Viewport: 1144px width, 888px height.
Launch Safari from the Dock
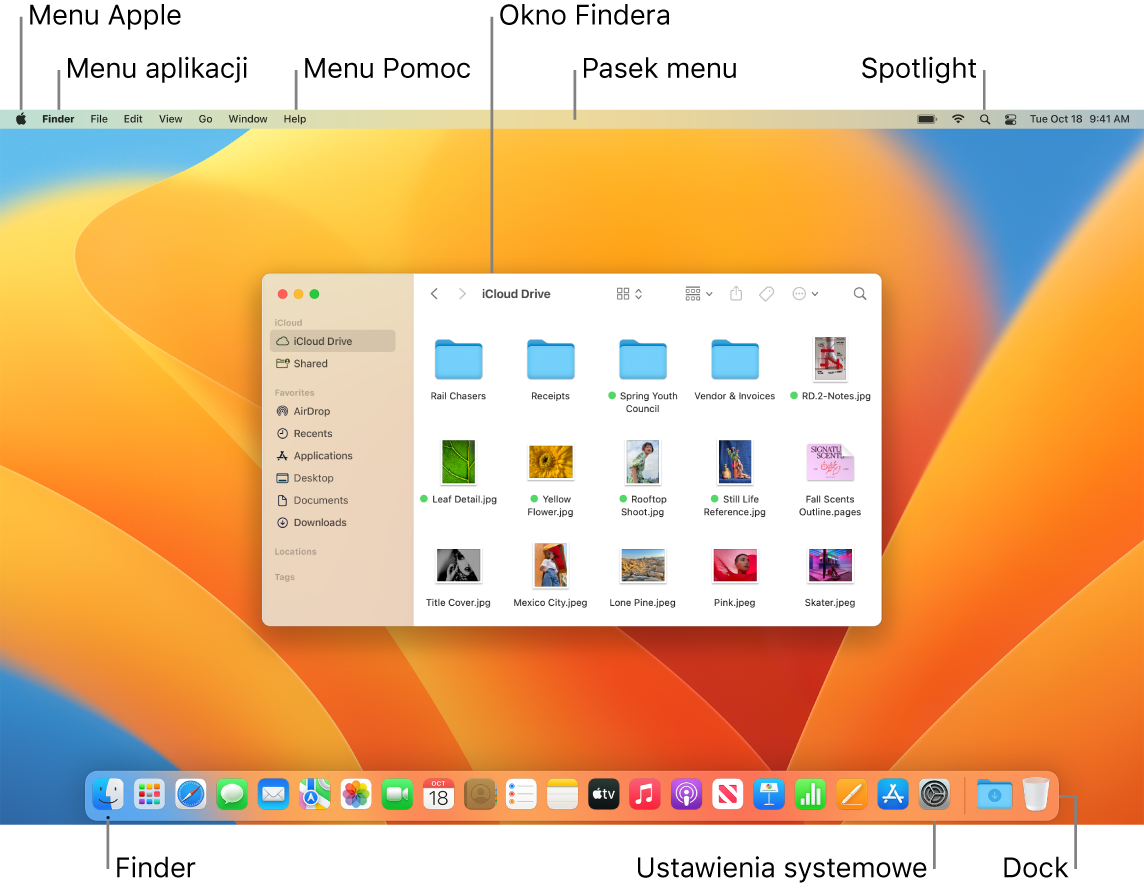(190, 794)
